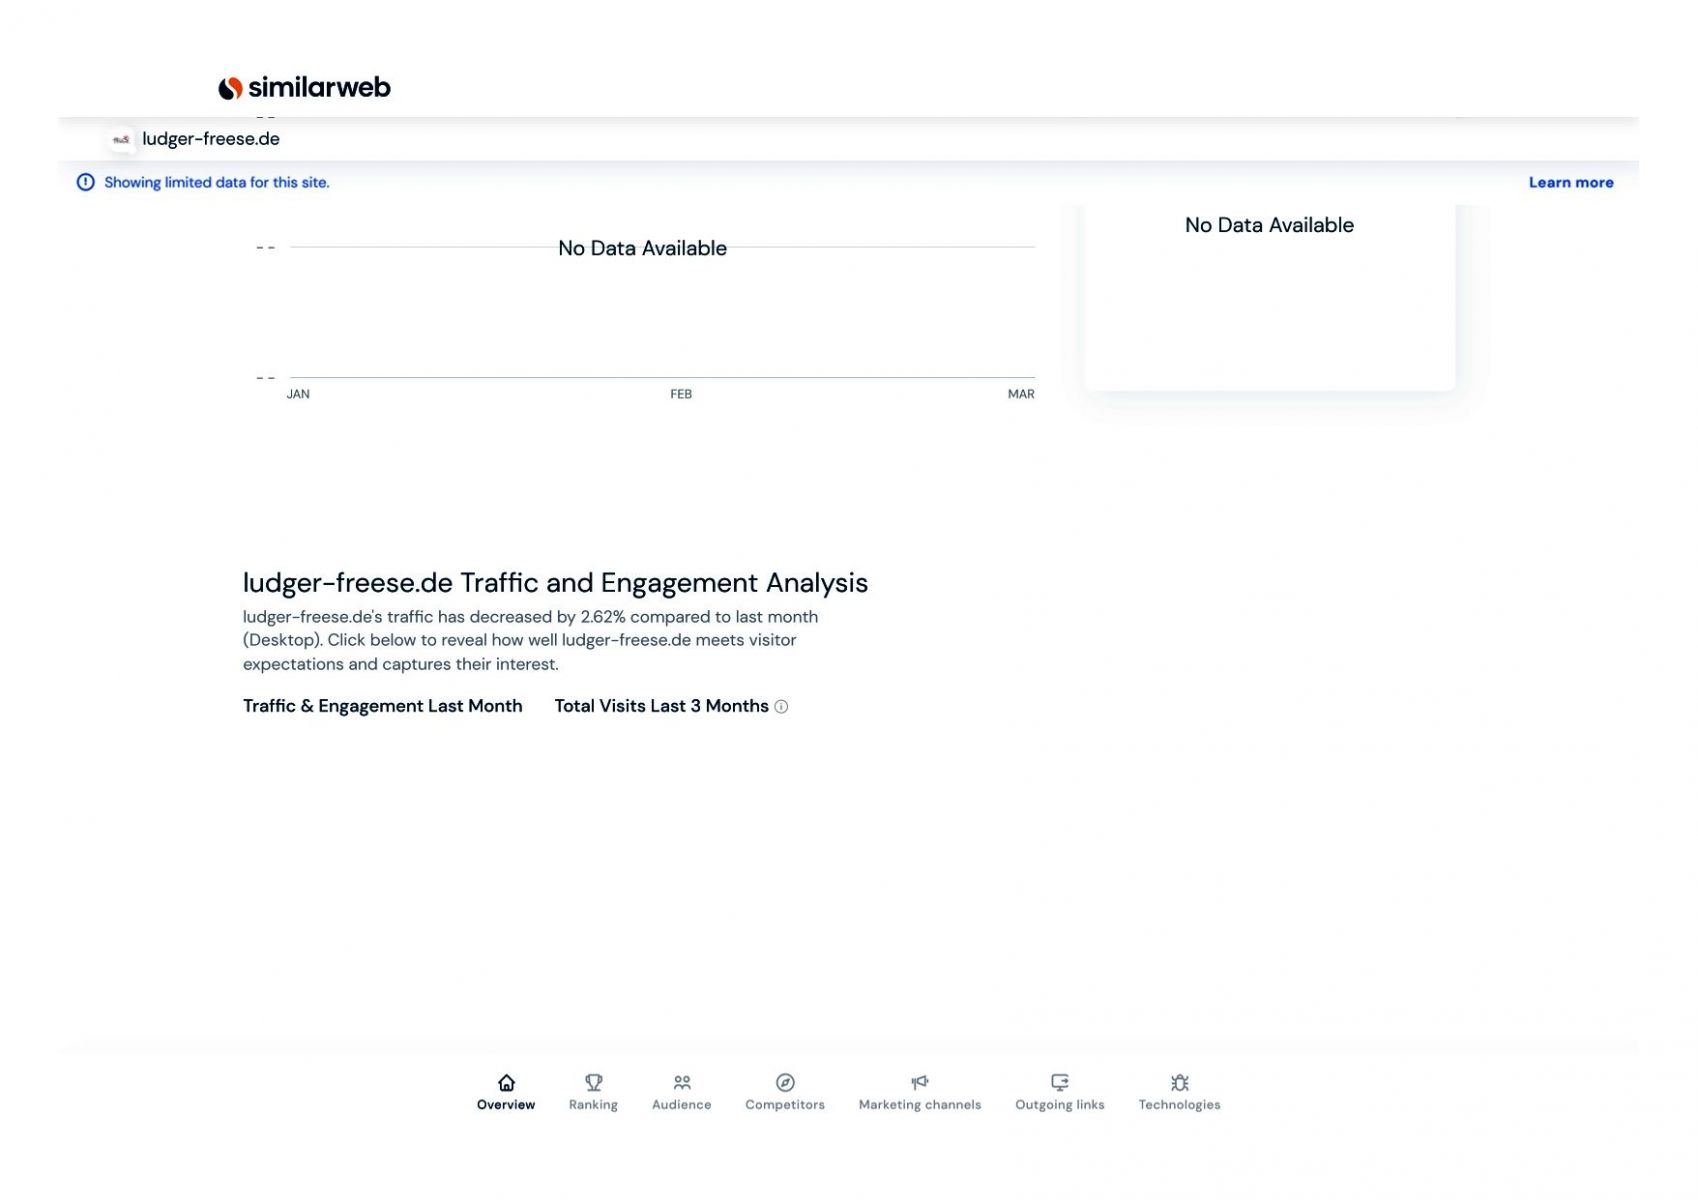Open the Competitors tab
Image resolution: width=1698 pixels, height=1200 pixels.
click(785, 1092)
